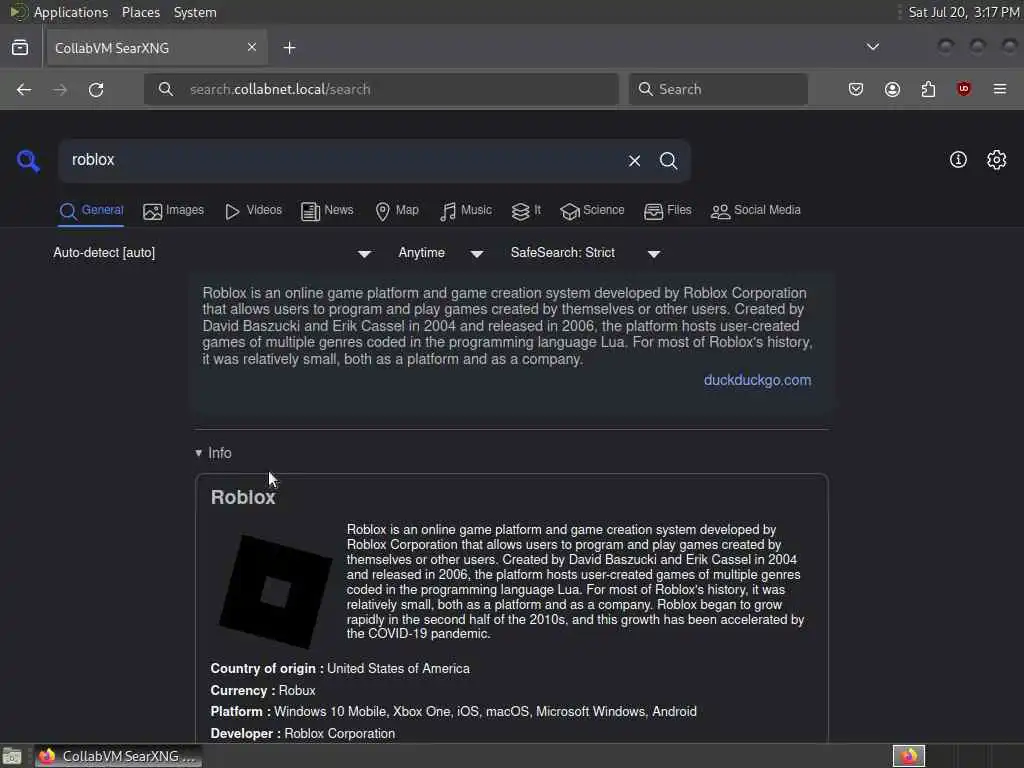Viewport: 1024px width, 768px height.
Task: Click the Show Desktop taskbar icon
Action: point(12,756)
